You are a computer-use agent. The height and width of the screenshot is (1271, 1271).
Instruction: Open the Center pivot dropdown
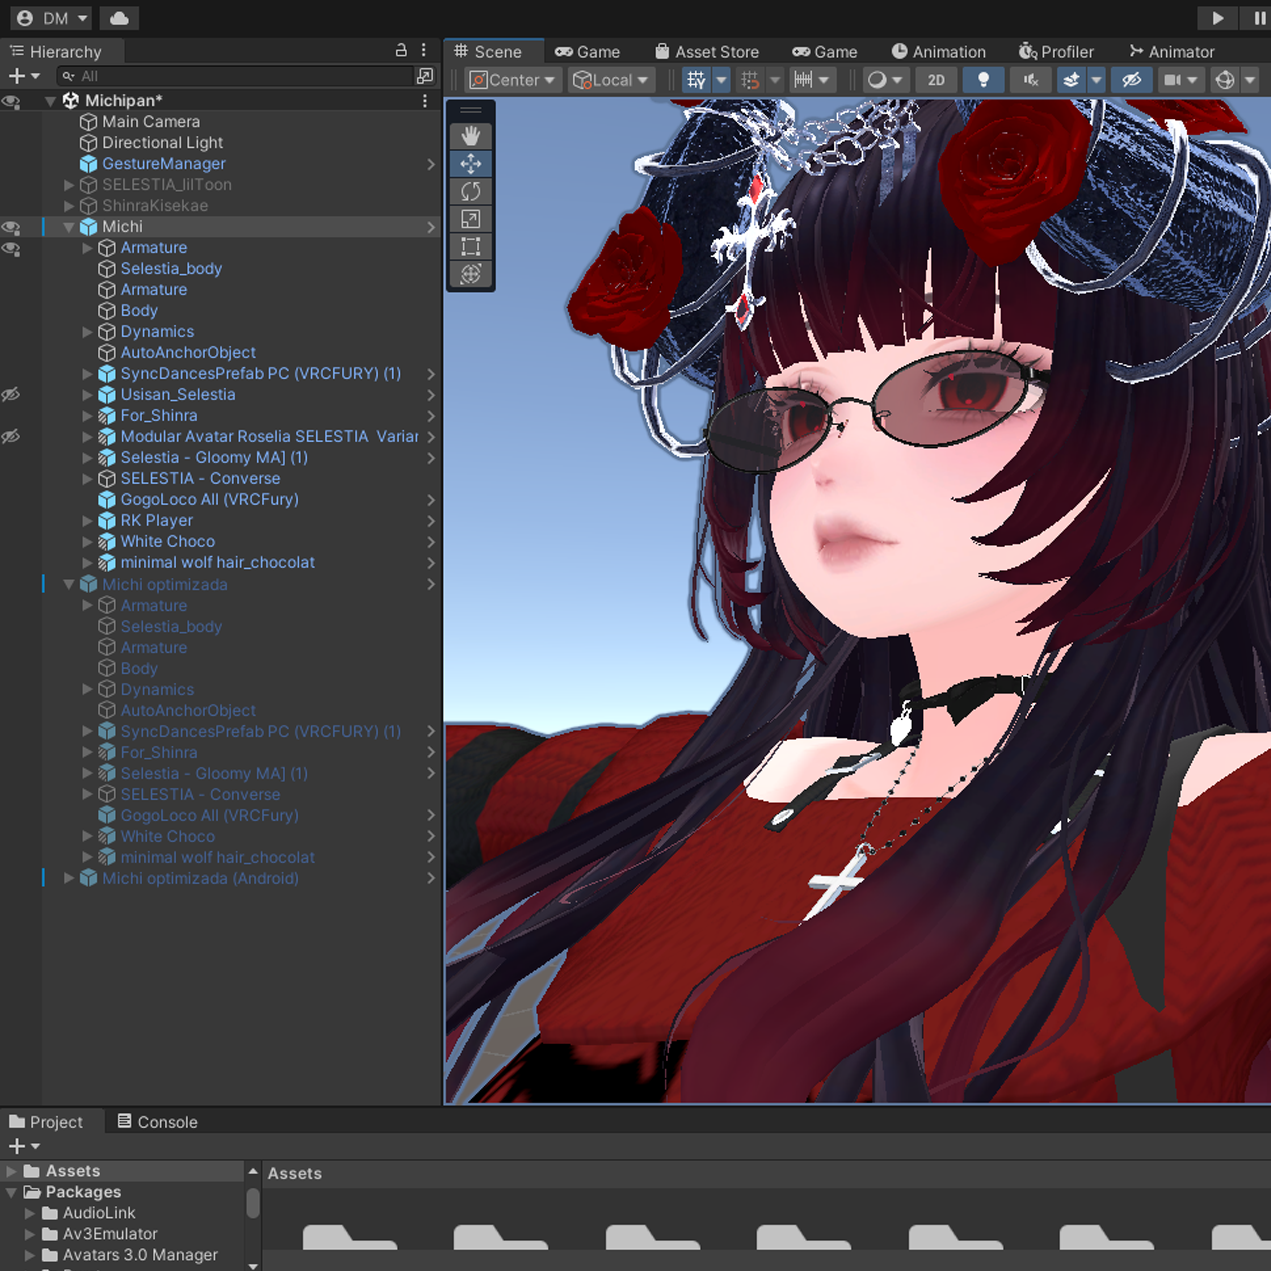click(512, 80)
